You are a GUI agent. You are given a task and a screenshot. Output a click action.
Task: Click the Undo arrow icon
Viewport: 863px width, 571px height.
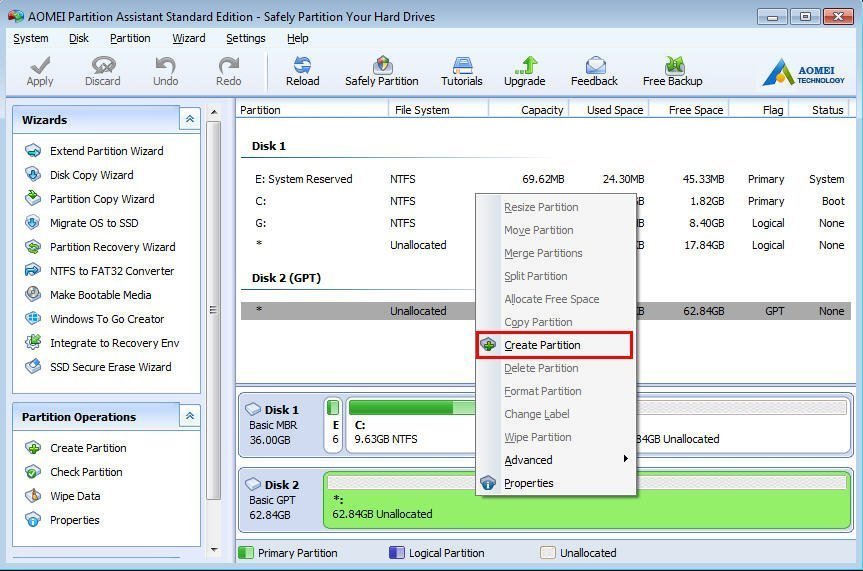pos(165,66)
